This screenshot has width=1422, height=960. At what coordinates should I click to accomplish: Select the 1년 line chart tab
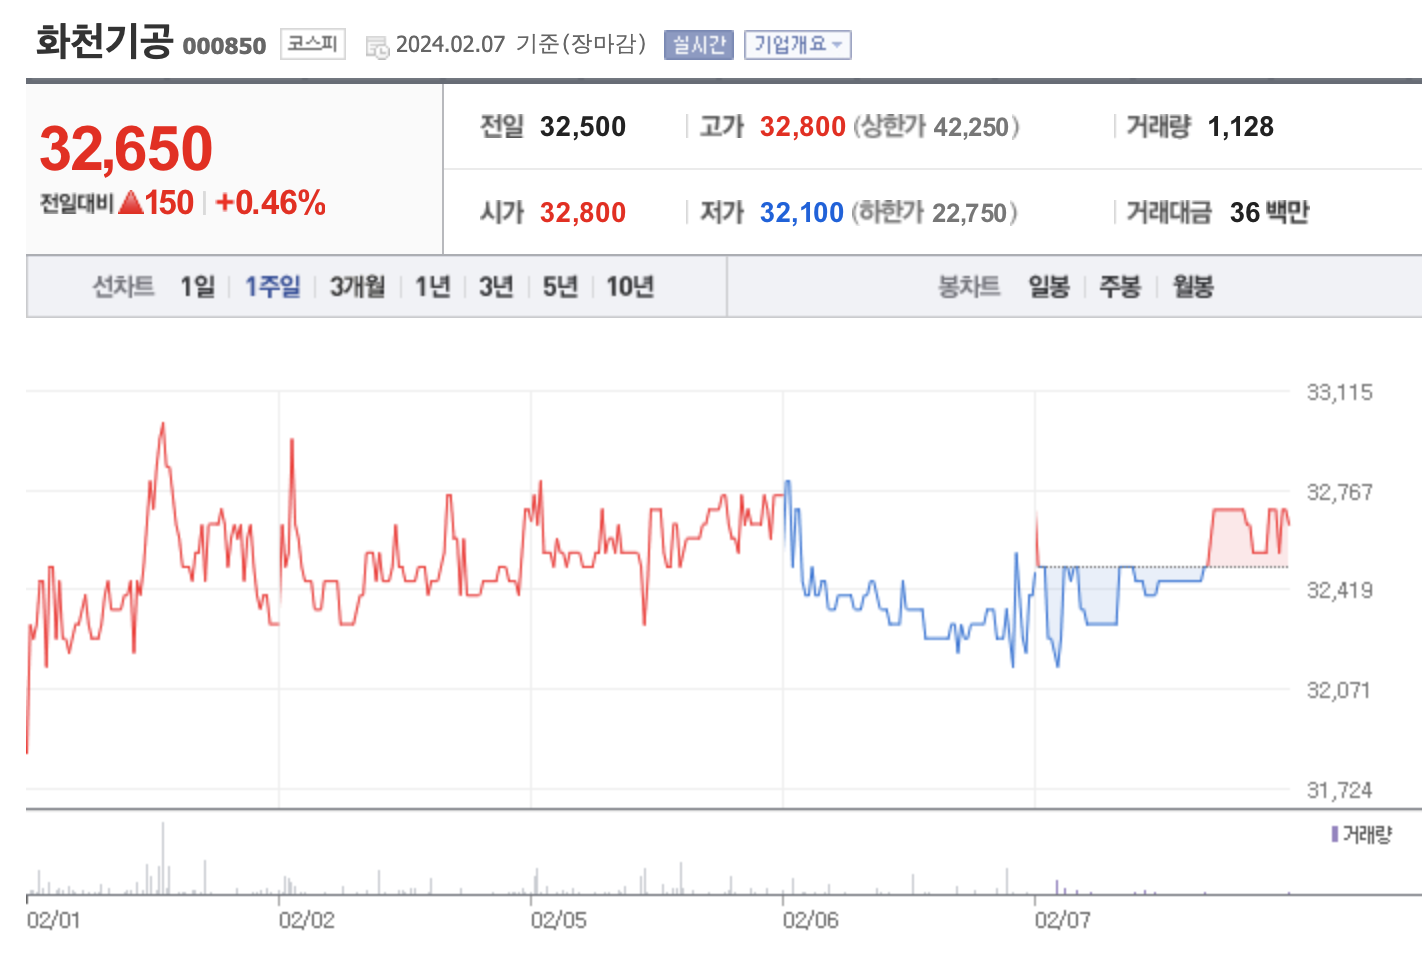(432, 287)
